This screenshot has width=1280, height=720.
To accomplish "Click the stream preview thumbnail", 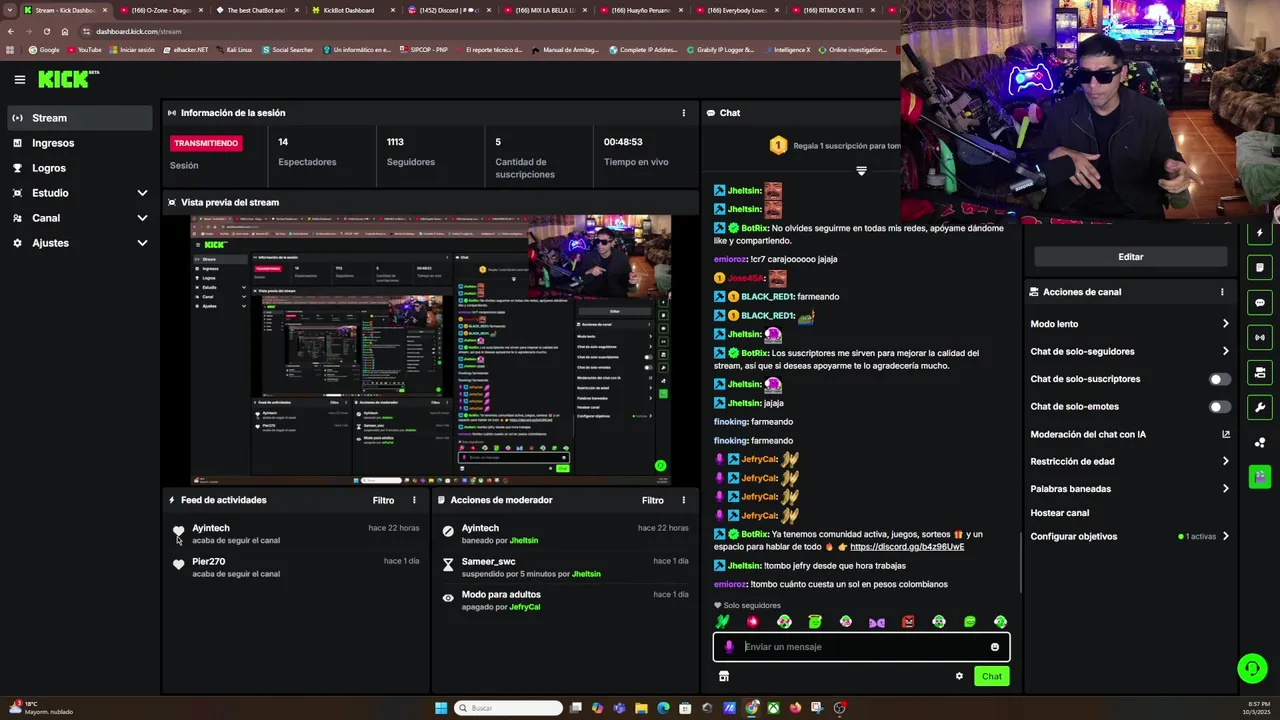I will [431, 350].
